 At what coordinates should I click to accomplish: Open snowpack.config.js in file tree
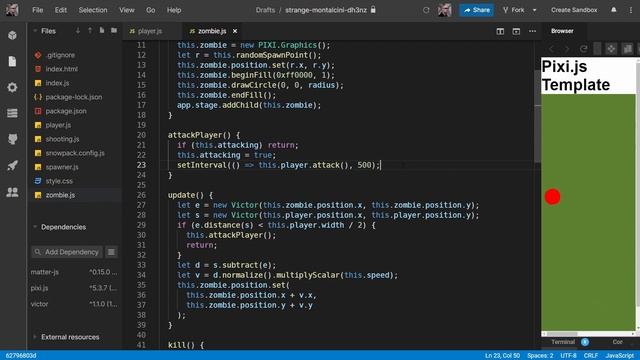(76, 153)
